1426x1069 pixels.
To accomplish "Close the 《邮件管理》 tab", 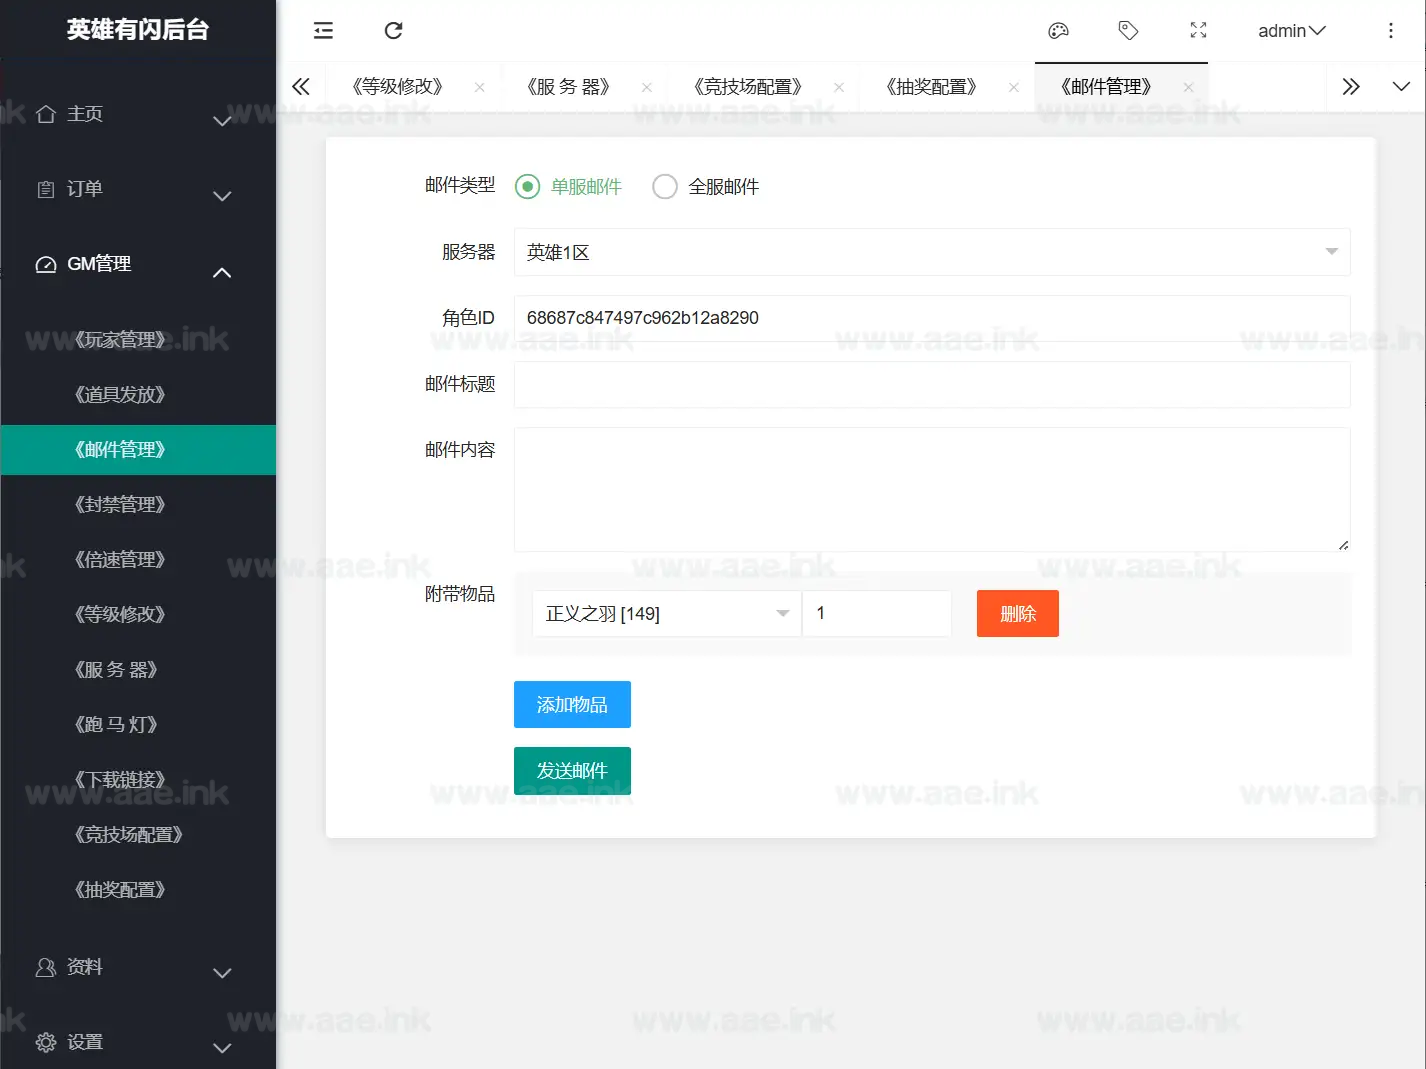I will [1188, 87].
